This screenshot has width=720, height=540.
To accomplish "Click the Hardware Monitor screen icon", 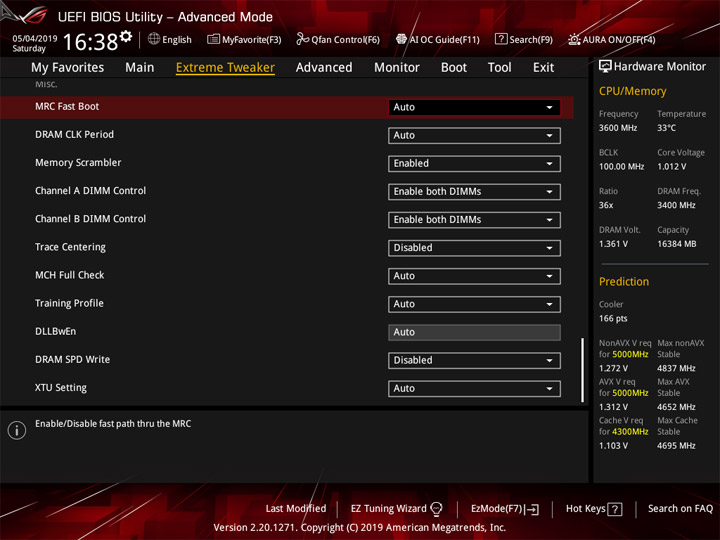I will (x=605, y=67).
